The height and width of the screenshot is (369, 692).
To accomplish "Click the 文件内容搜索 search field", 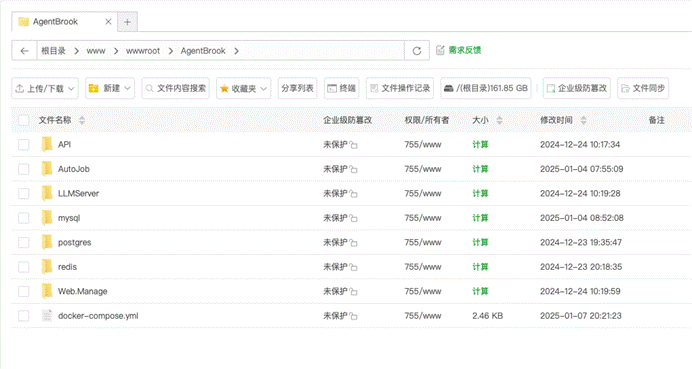I will point(176,88).
